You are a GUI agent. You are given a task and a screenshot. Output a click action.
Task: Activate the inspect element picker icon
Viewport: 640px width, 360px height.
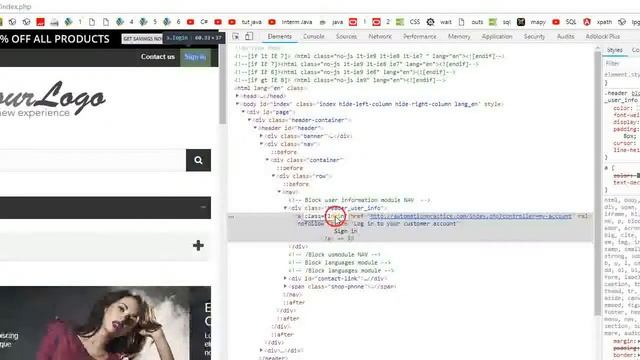coord(236,37)
